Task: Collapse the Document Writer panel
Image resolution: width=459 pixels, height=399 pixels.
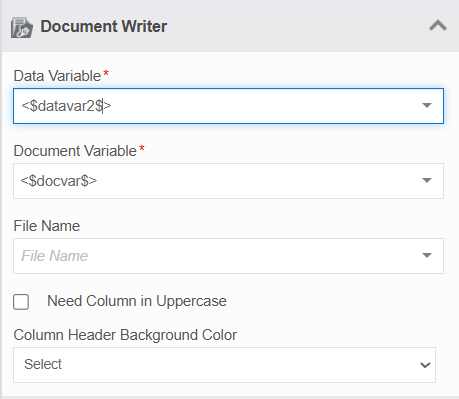Action: click(x=438, y=26)
